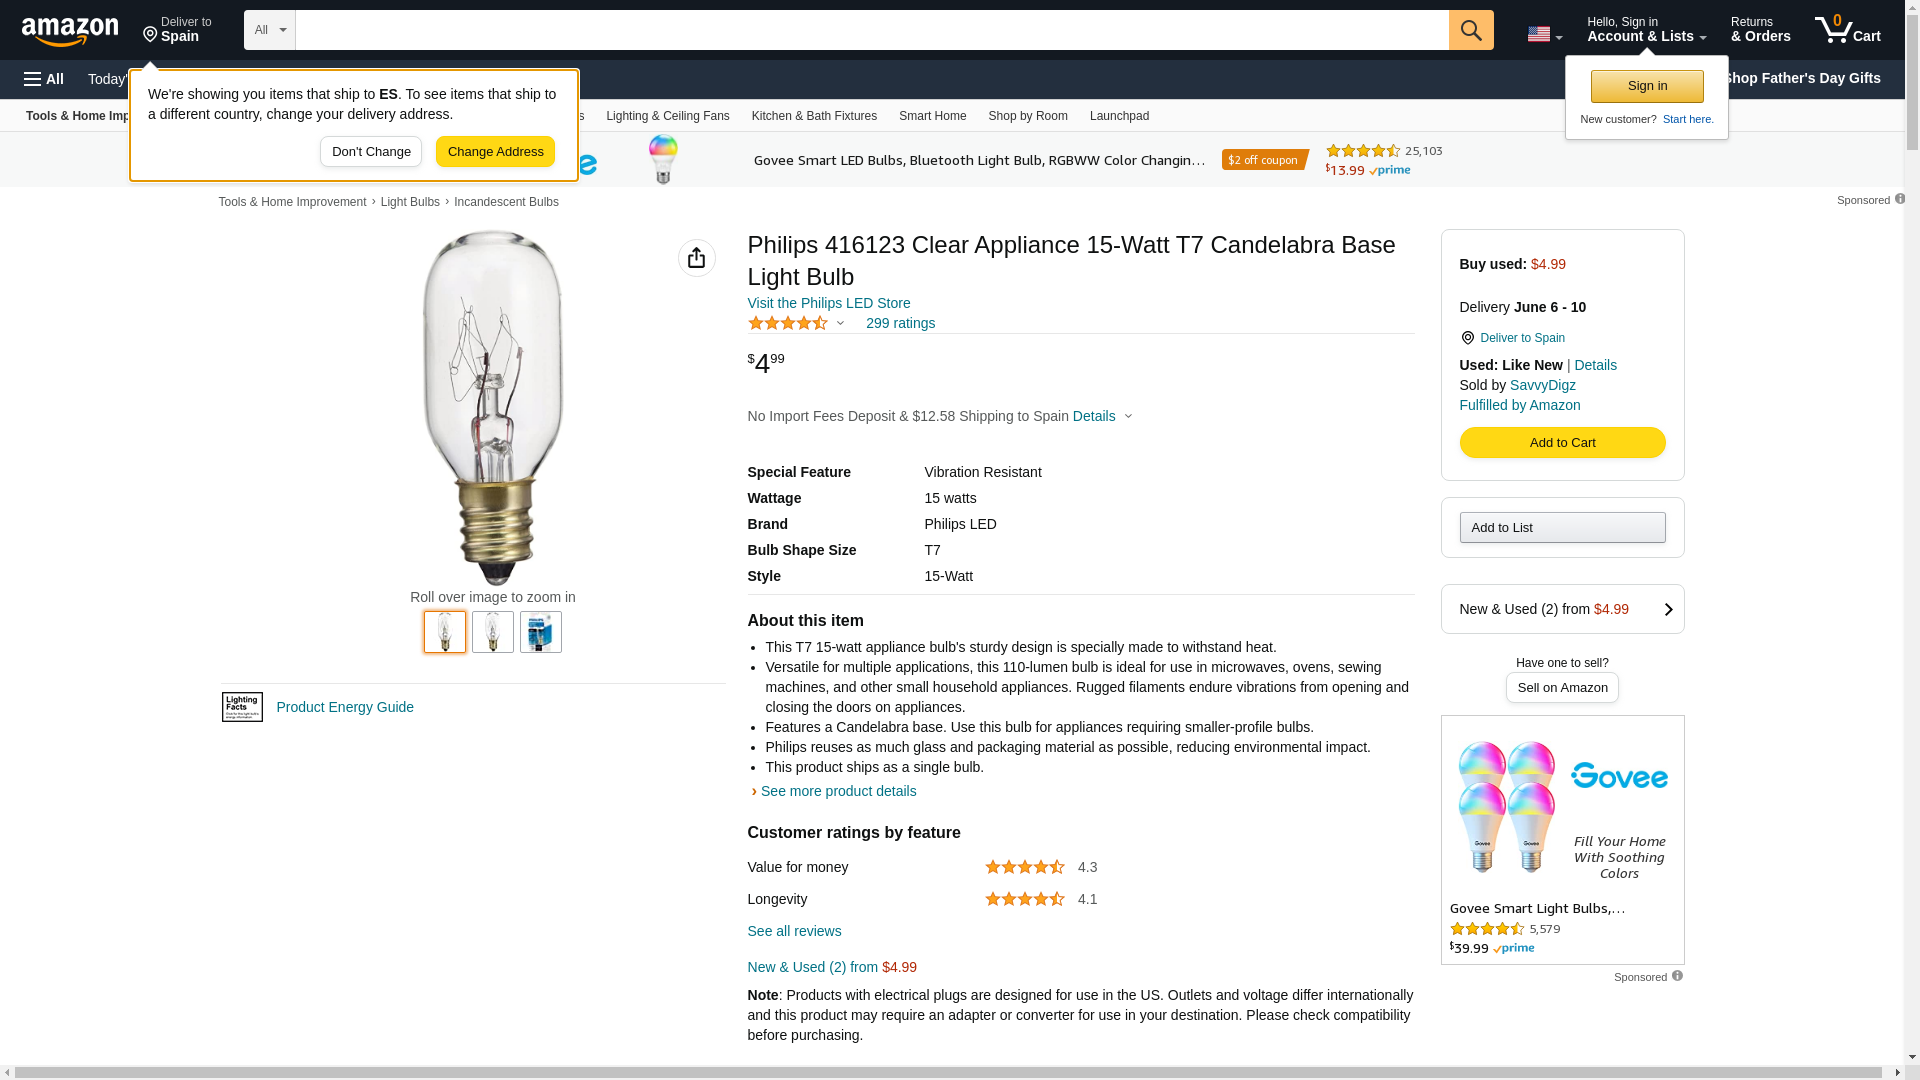Open the search category All dropdown
The height and width of the screenshot is (1080, 1920).
270,30
